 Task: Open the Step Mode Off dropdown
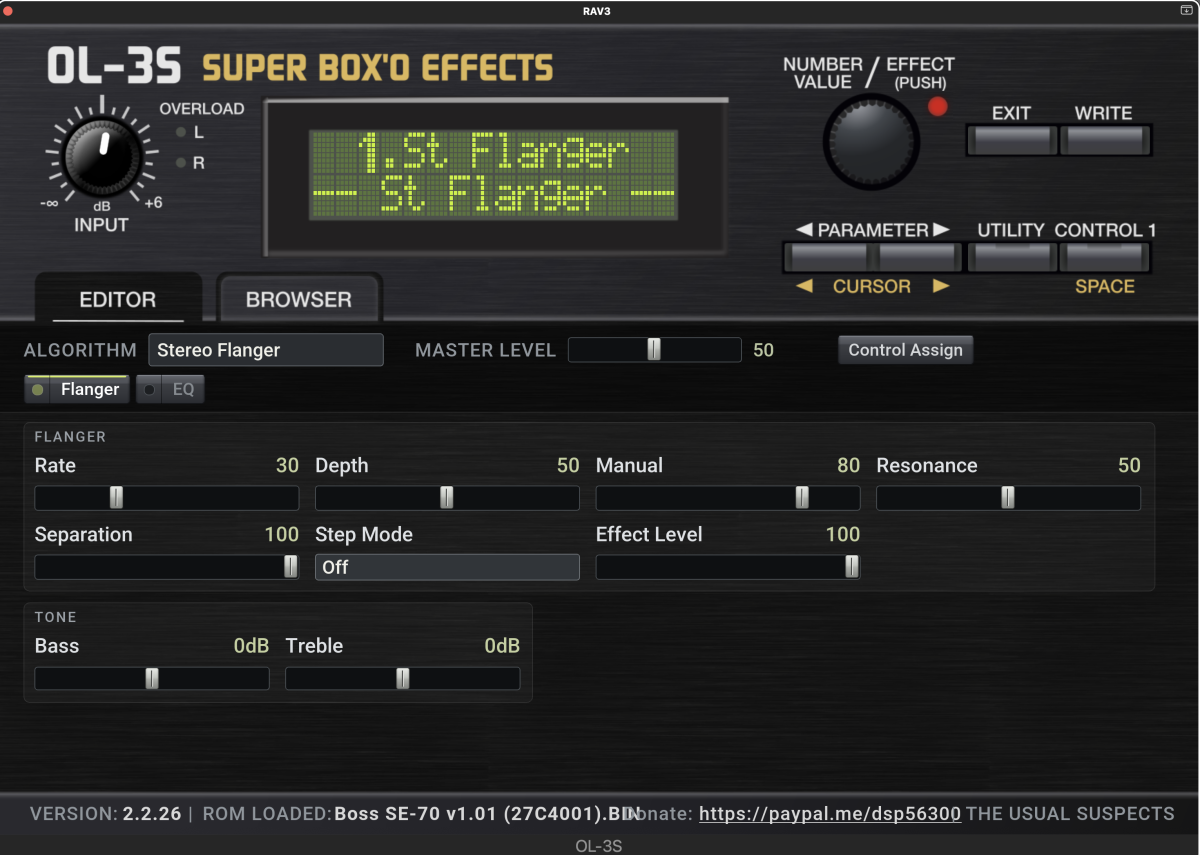point(447,567)
